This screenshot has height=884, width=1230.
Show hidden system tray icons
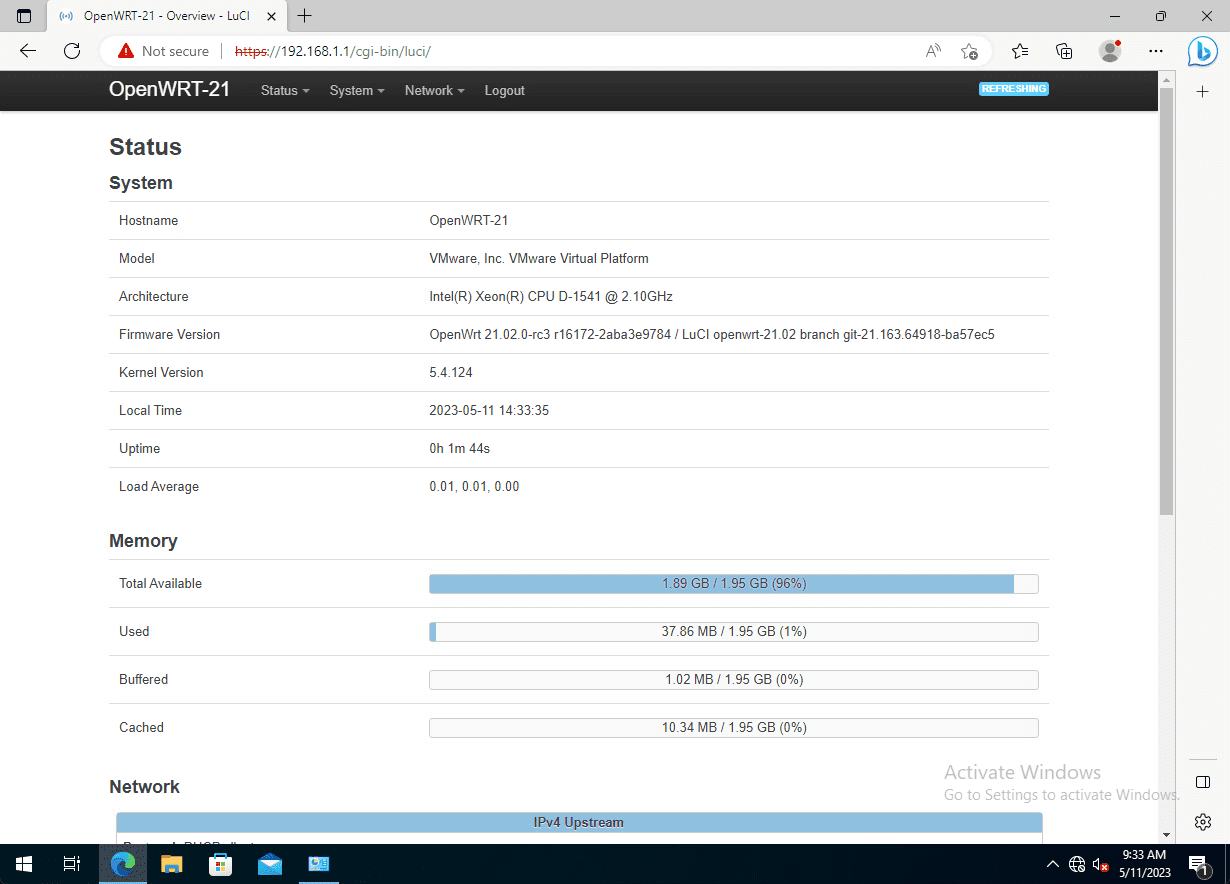pyautogui.click(x=1052, y=864)
